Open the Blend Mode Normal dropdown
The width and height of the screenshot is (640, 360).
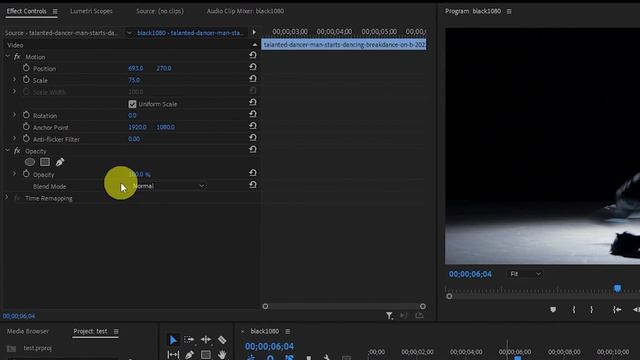click(x=168, y=186)
